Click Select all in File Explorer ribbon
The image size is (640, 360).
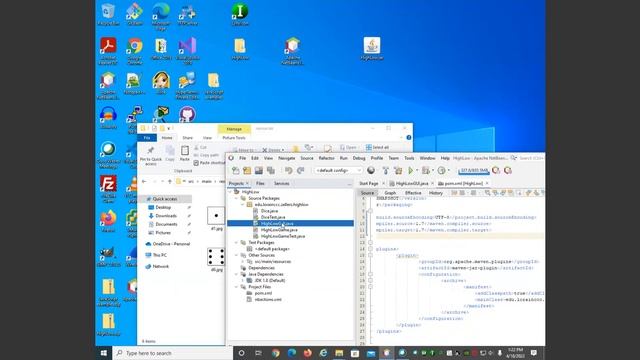click(x=377, y=147)
